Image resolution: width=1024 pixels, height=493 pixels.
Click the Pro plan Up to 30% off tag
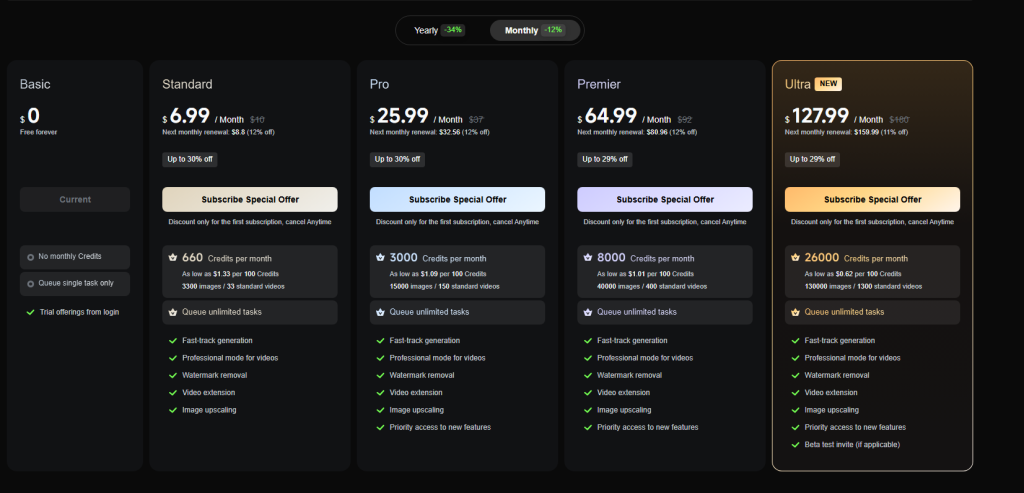coord(398,159)
